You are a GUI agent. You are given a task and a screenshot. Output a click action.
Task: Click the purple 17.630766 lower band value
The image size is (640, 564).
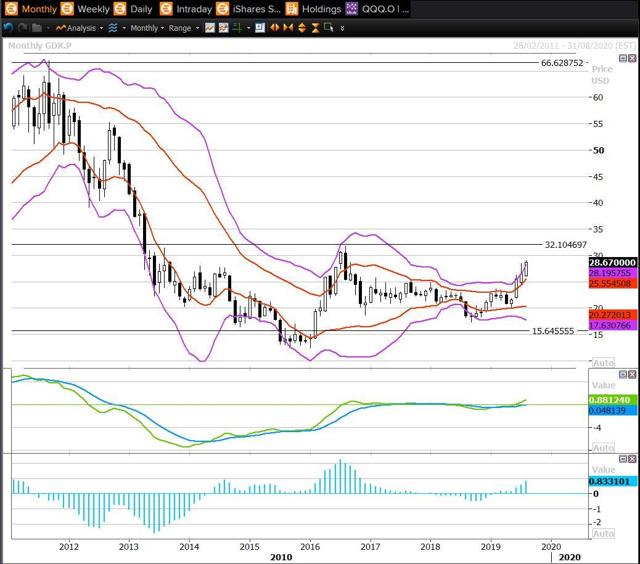(612, 325)
